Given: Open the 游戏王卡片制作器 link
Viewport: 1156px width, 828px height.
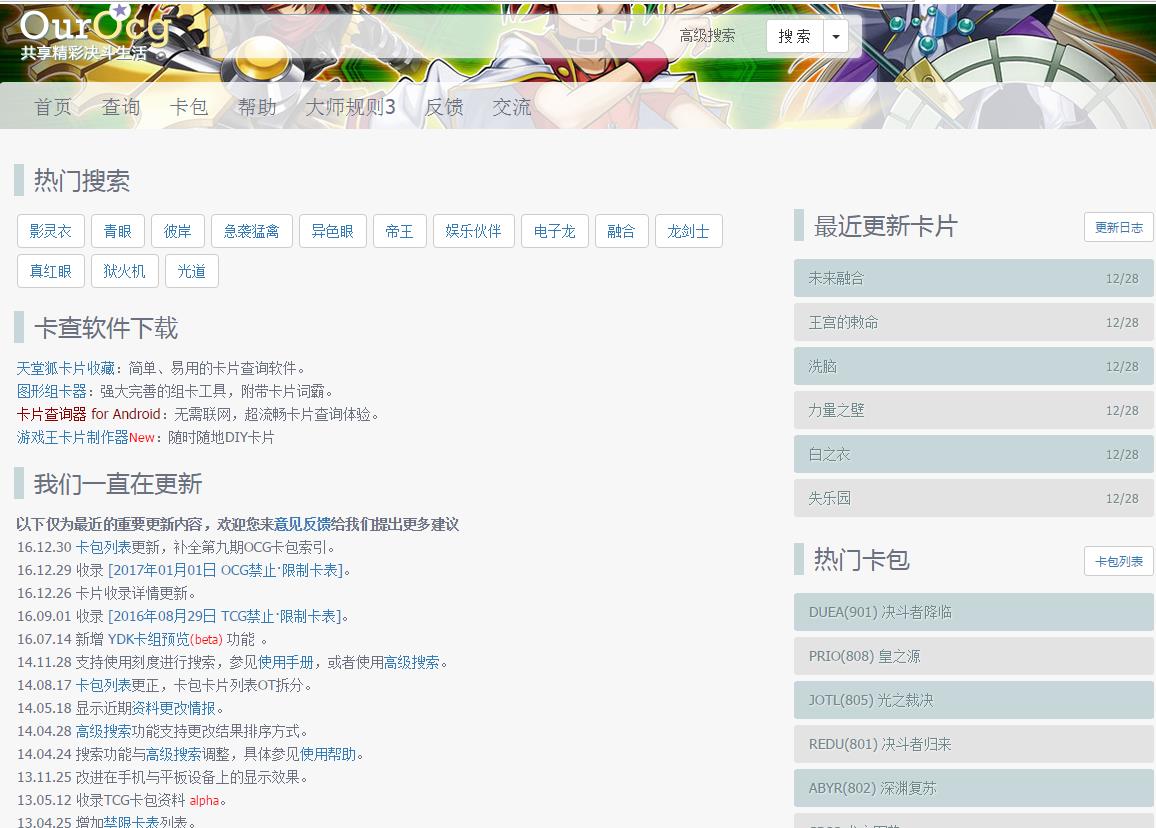Looking at the screenshot, I should pos(72,436).
